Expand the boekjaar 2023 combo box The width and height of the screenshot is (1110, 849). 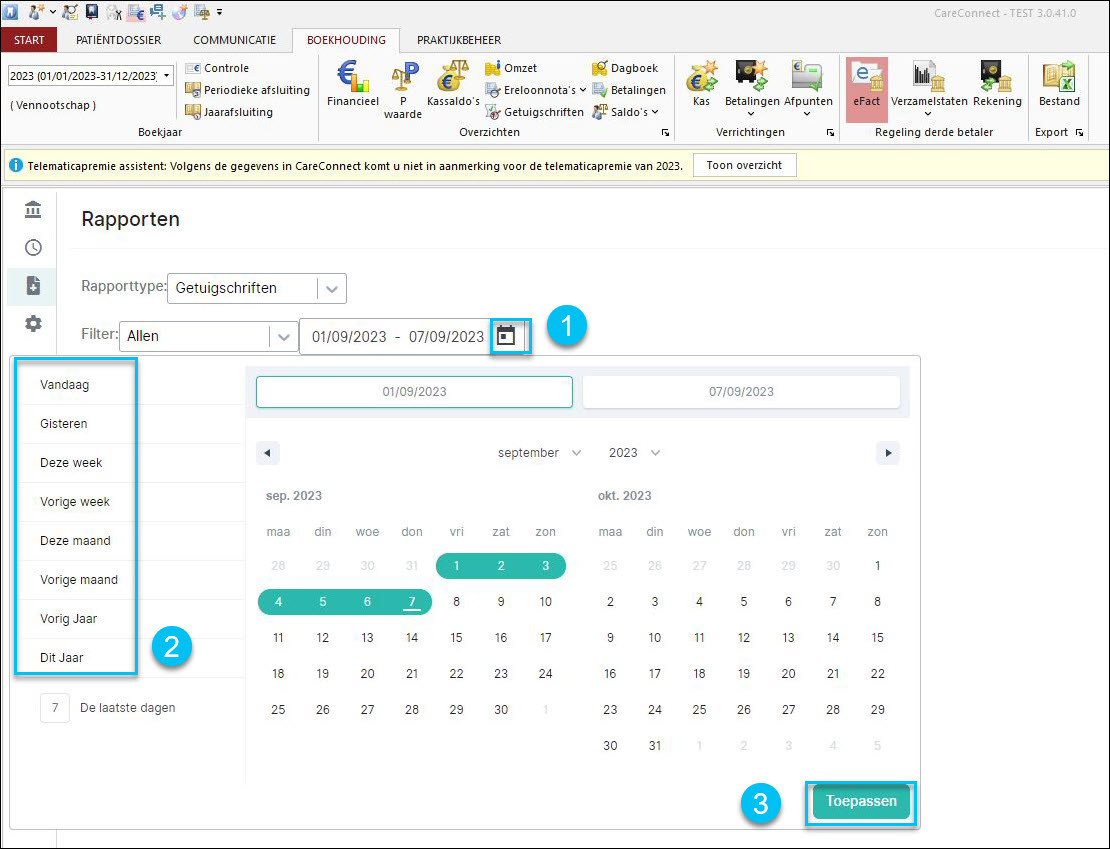91,76
